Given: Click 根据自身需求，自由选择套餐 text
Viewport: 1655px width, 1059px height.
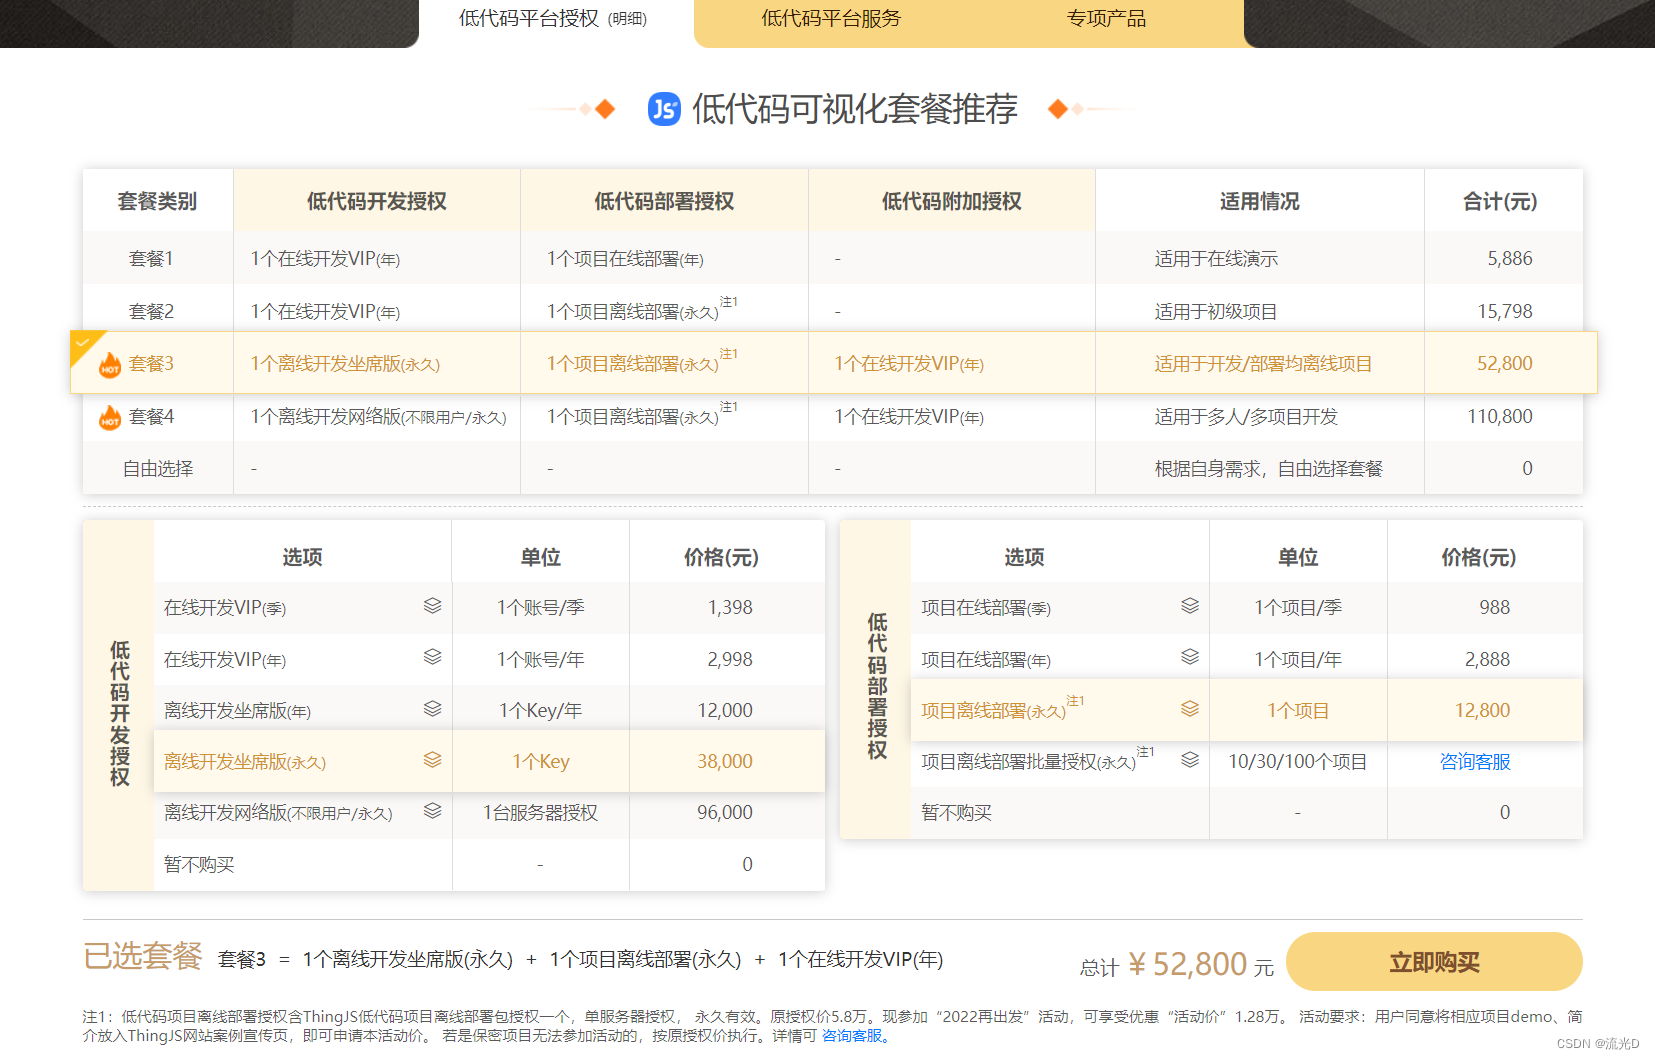Looking at the screenshot, I should pyautogui.click(x=1269, y=469).
